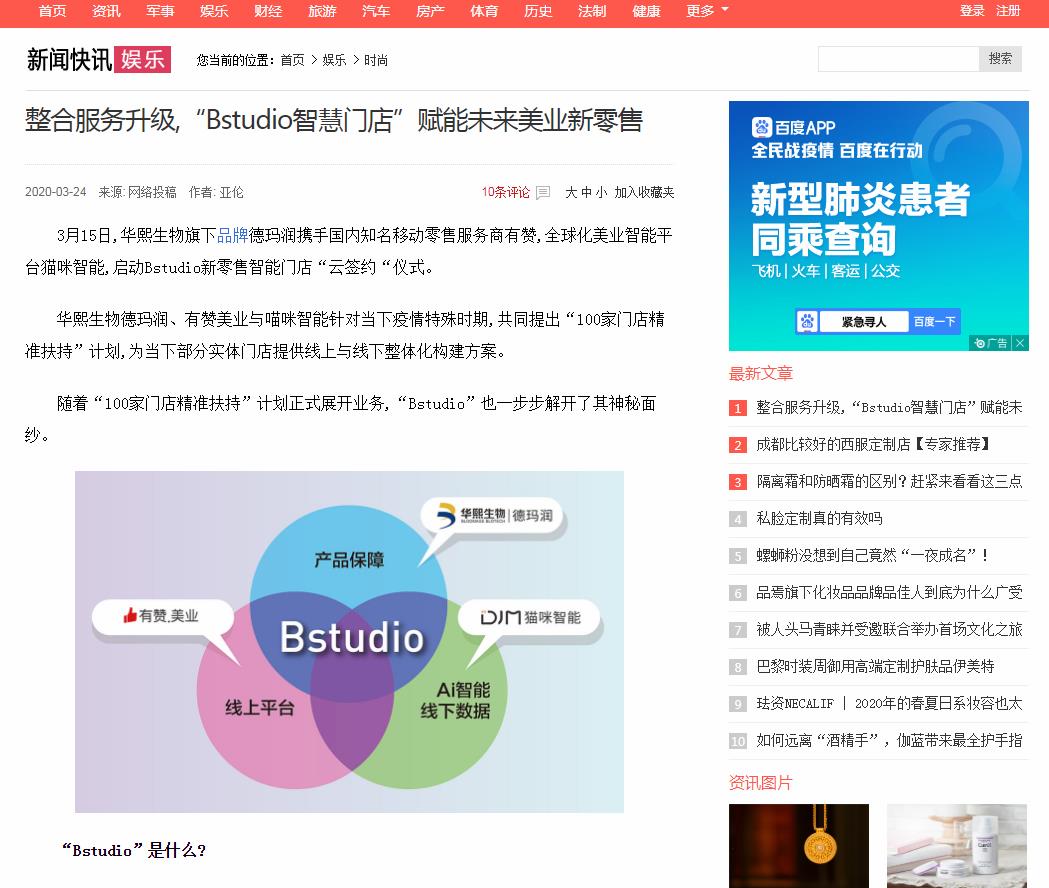Click the 来源: 网络投稿 source text
The image size is (1049, 888).
(x=137, y=193)
